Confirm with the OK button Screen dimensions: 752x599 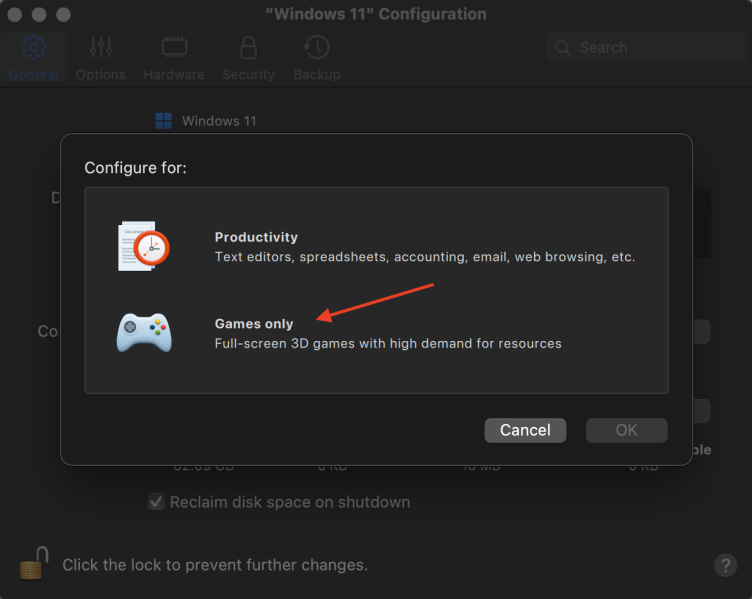point(626,430)
